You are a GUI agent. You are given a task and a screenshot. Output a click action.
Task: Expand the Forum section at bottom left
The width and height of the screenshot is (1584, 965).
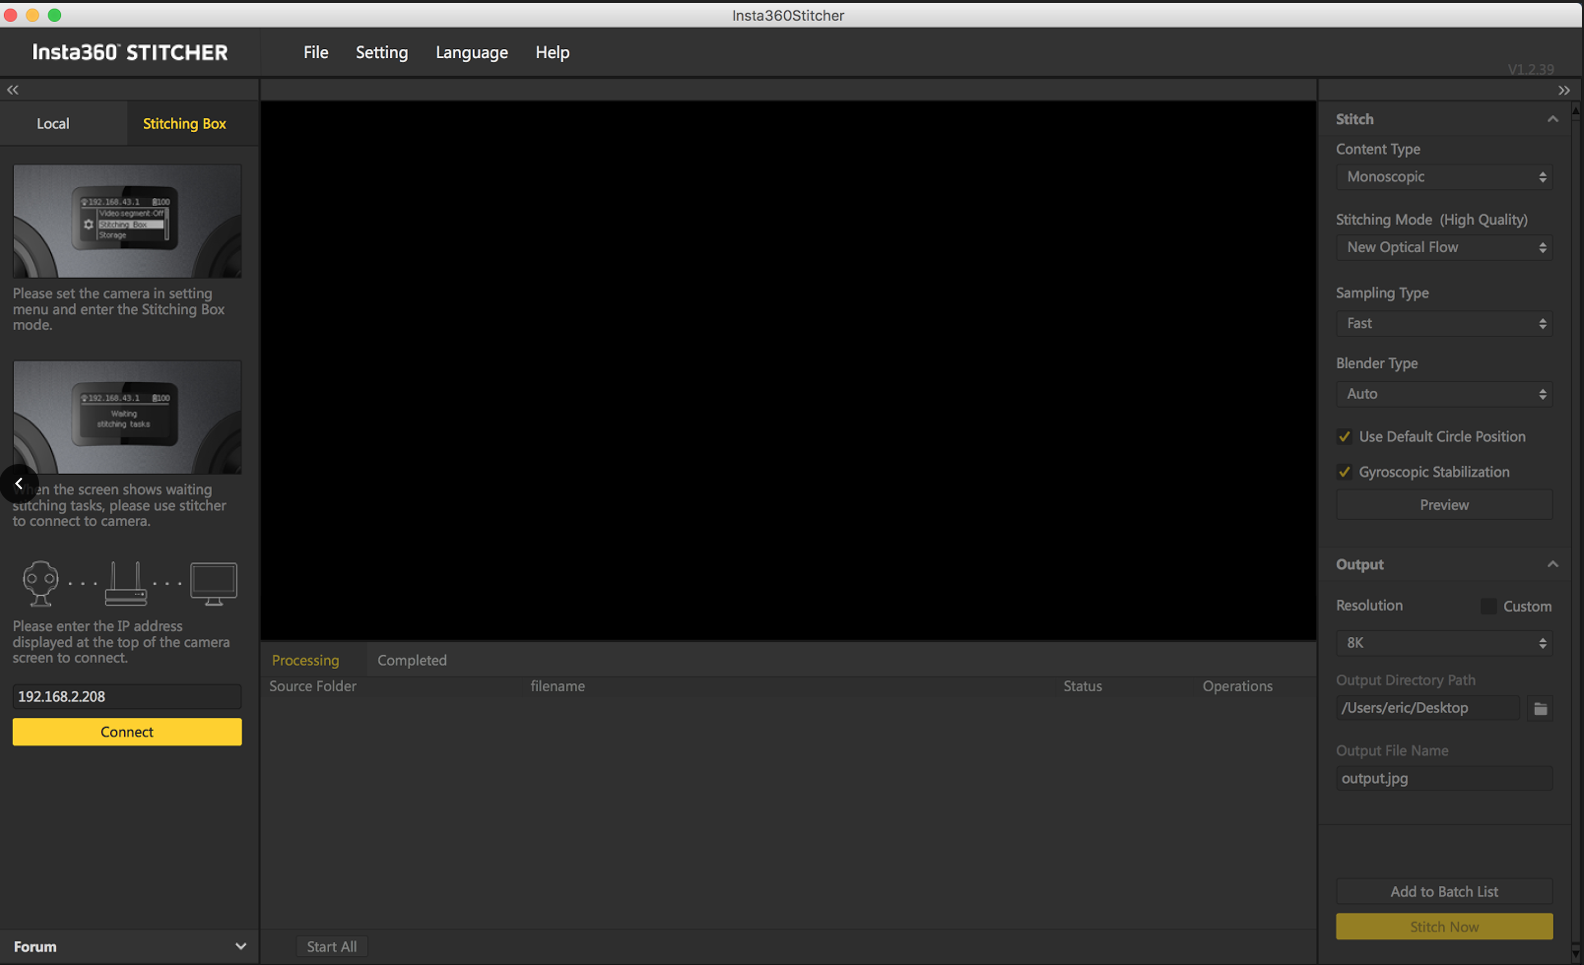pyautogui.click(x=240, y=946)
